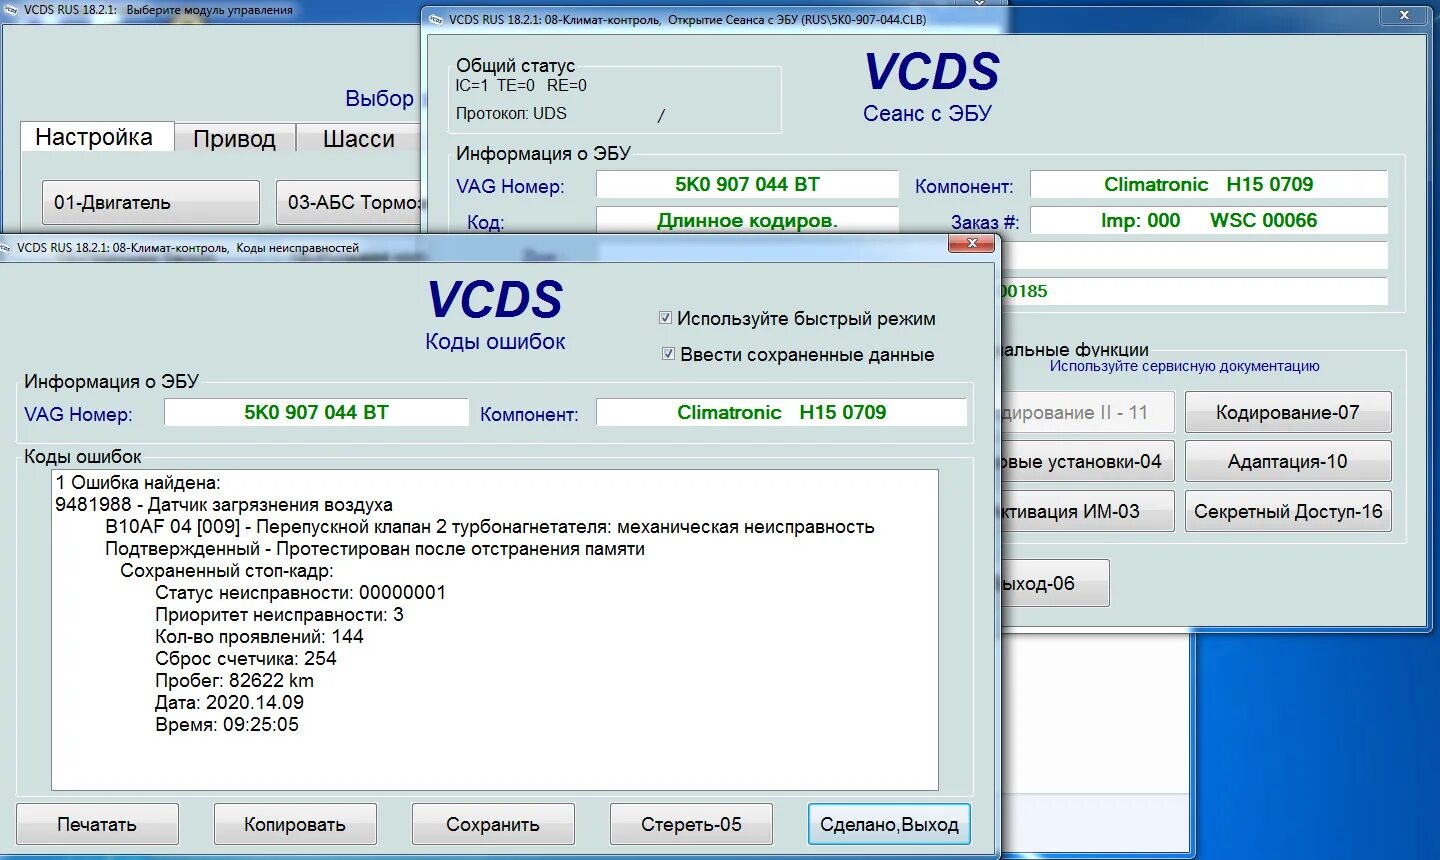Select the 01-Двигатель module button

click(150, 202)
